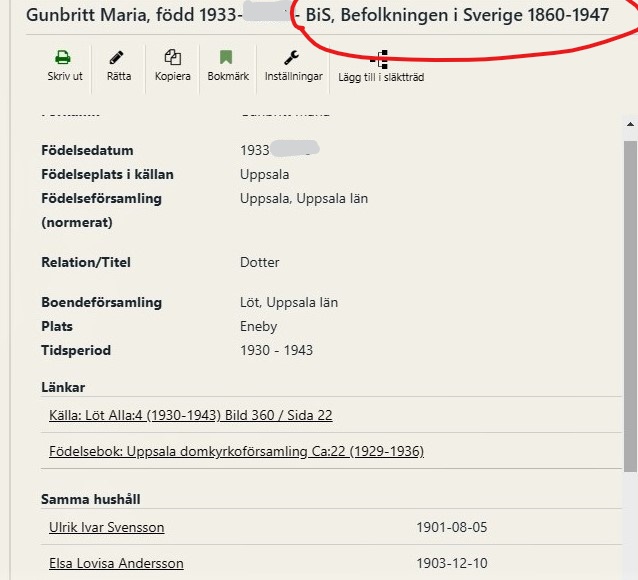
Task: Open household member Elsa Lovisa Andersson
Action: [116, 563]
